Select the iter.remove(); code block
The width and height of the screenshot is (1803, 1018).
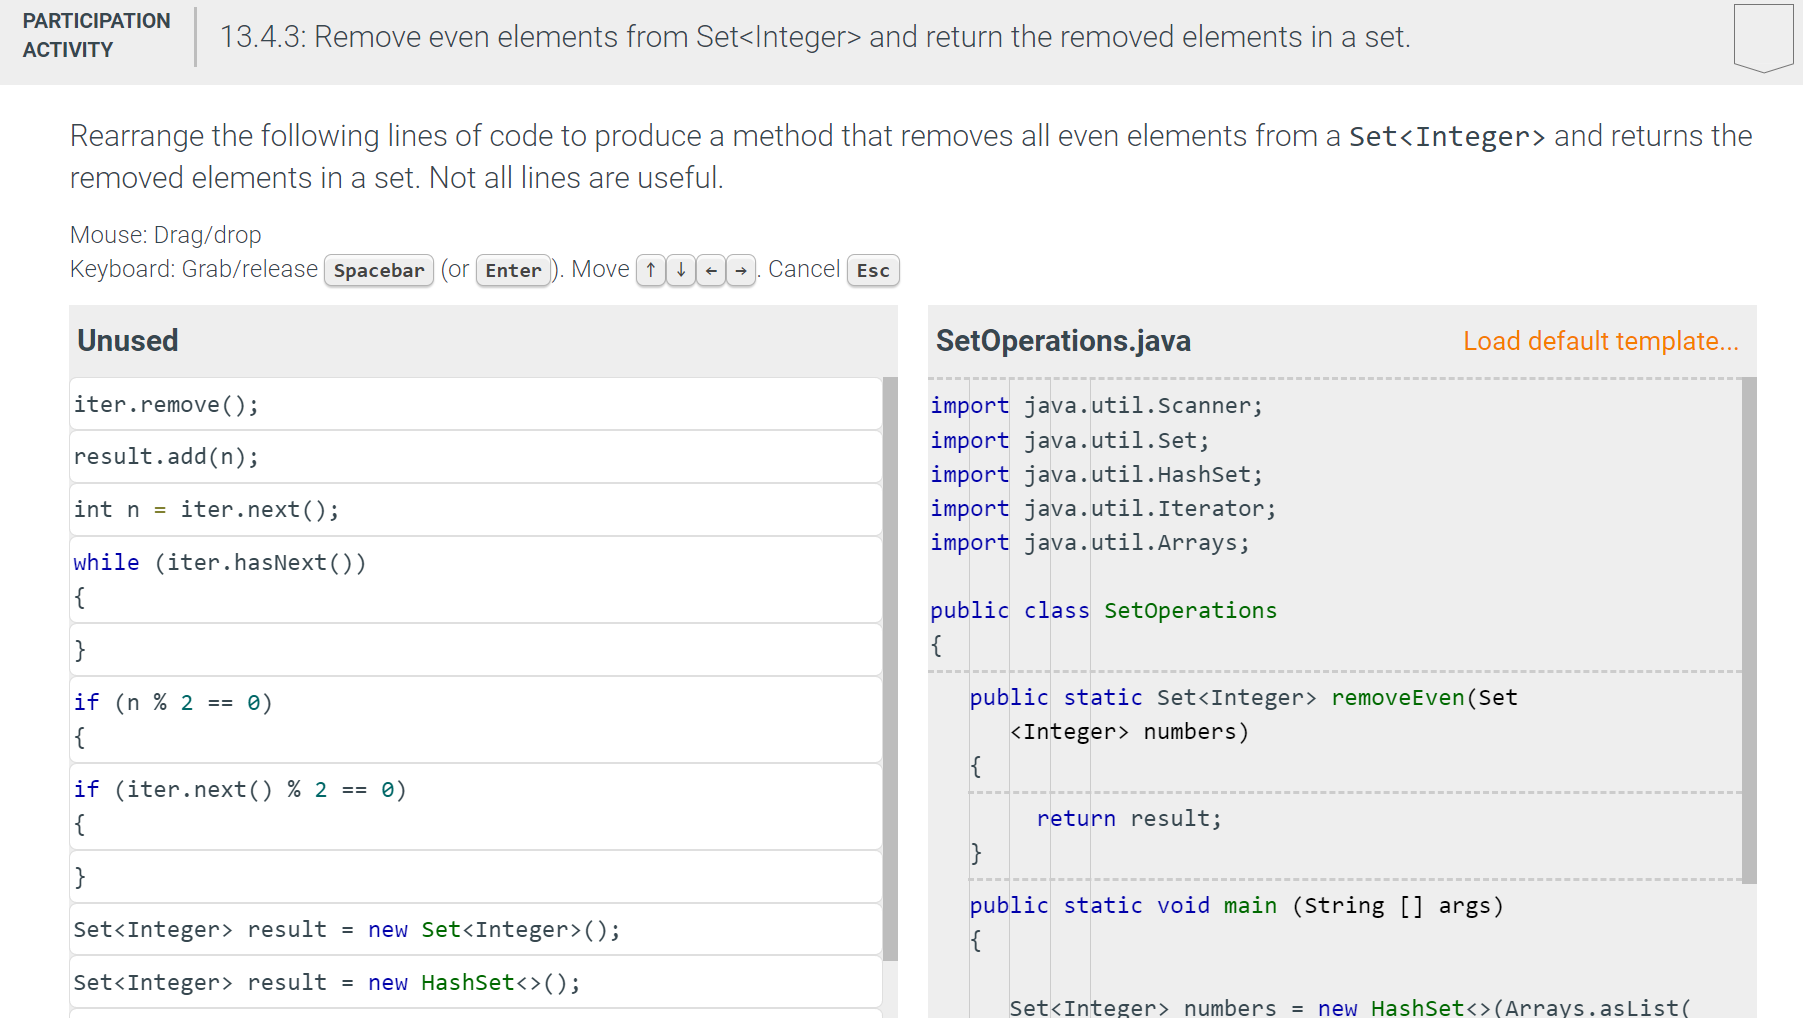475,404
